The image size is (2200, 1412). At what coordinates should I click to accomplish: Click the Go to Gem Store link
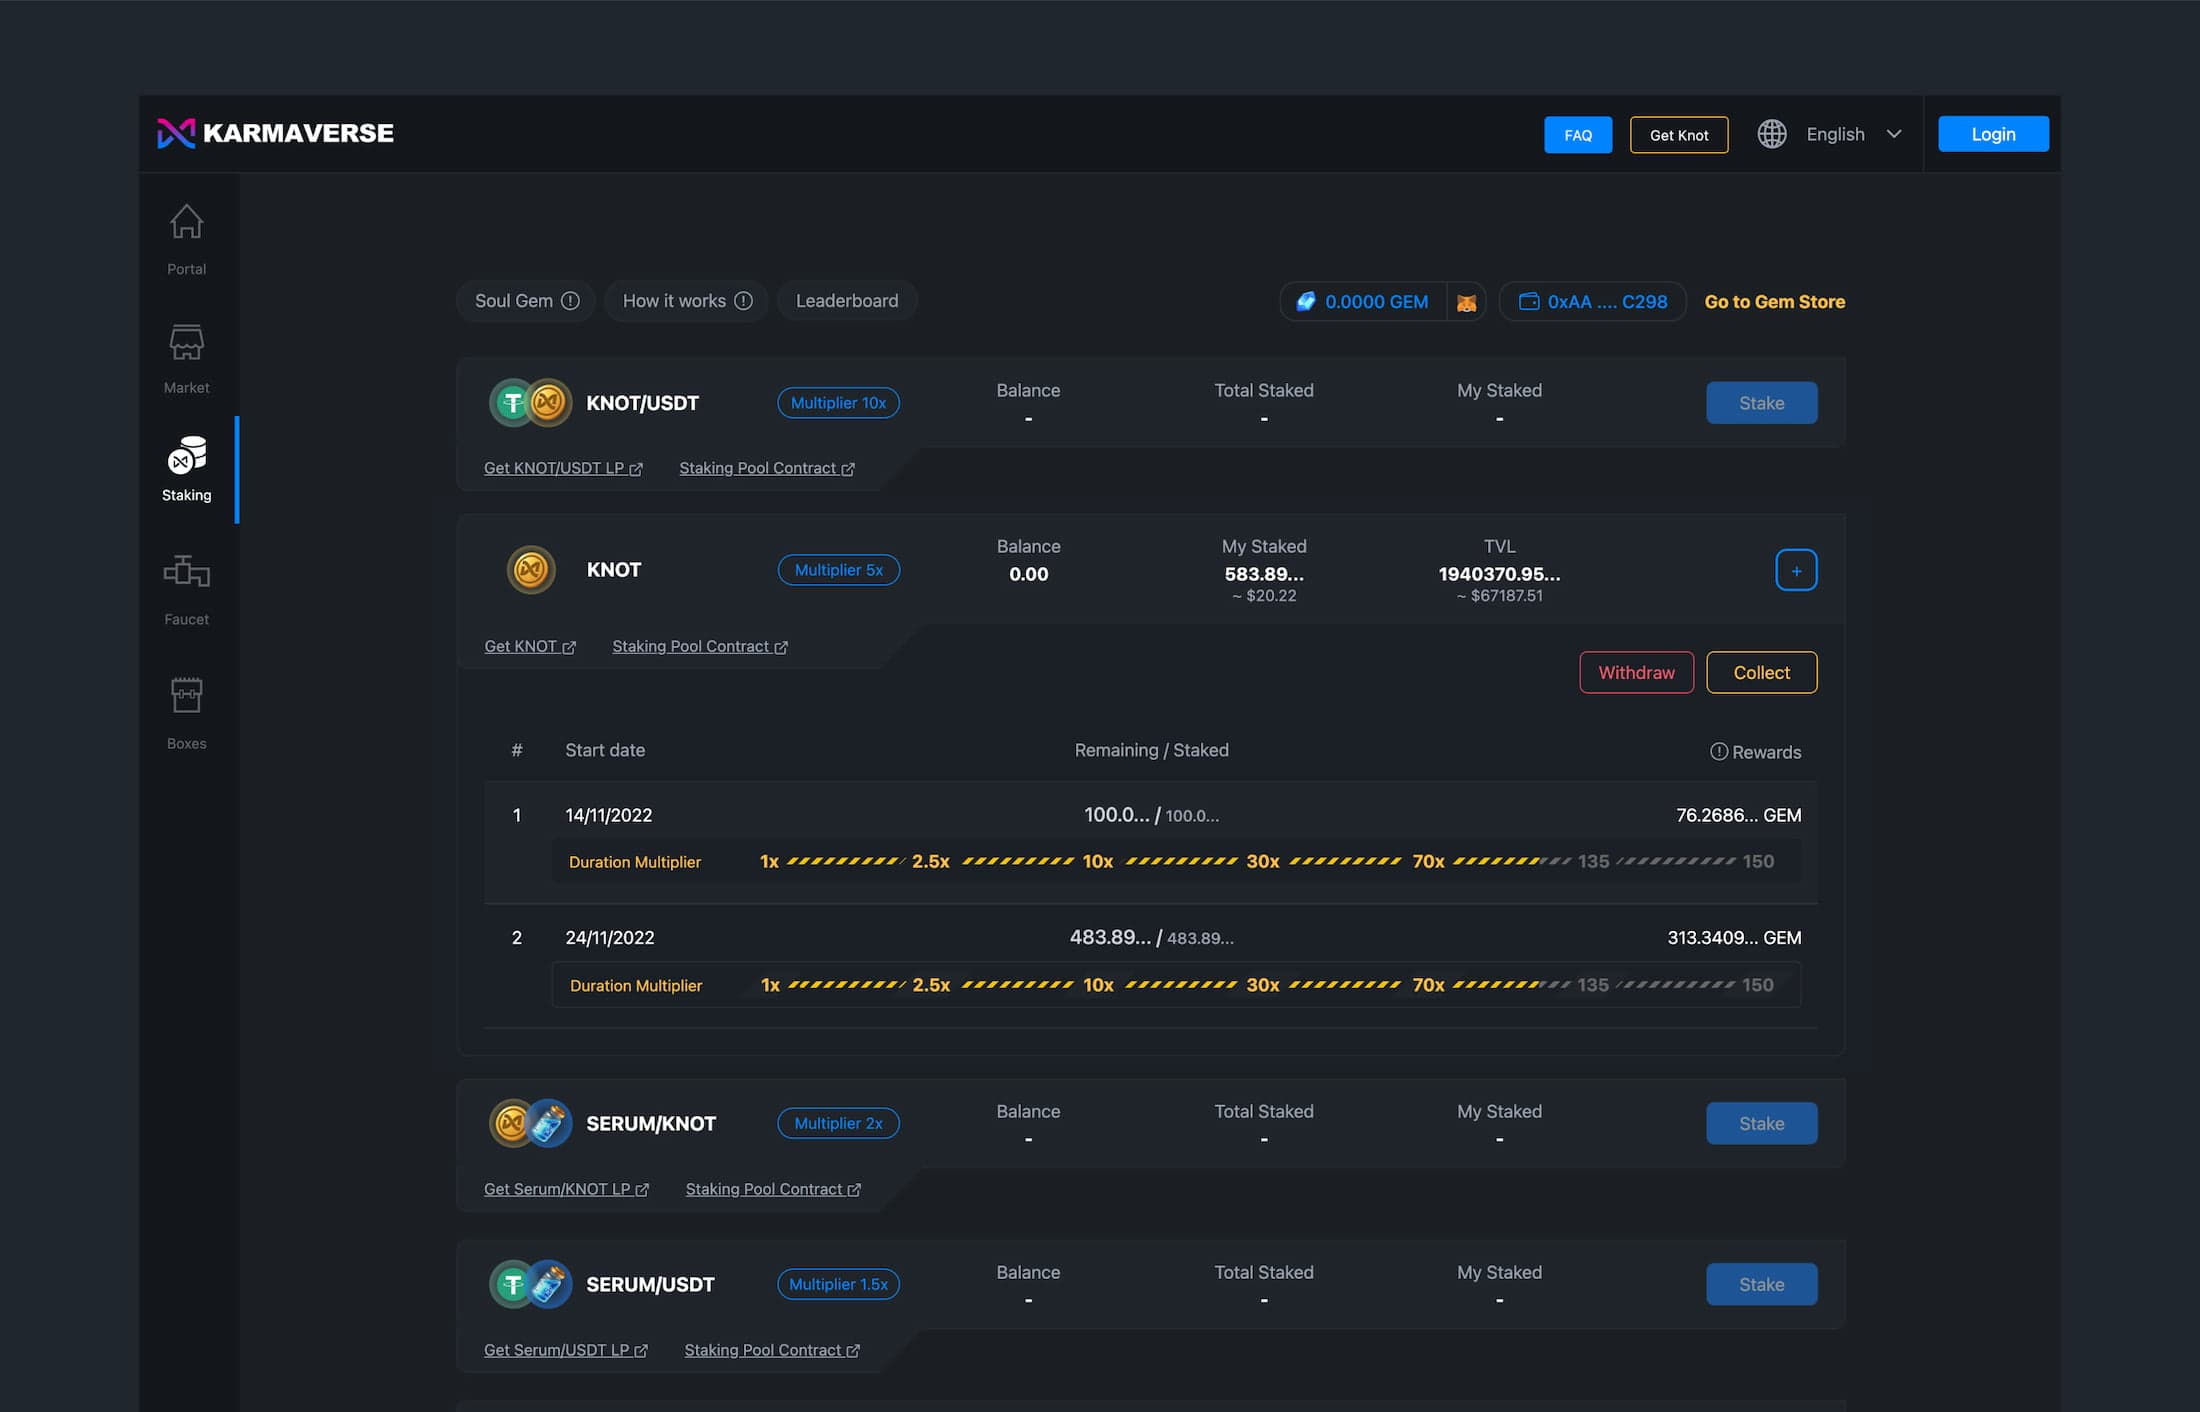[x=1774, y=302]
